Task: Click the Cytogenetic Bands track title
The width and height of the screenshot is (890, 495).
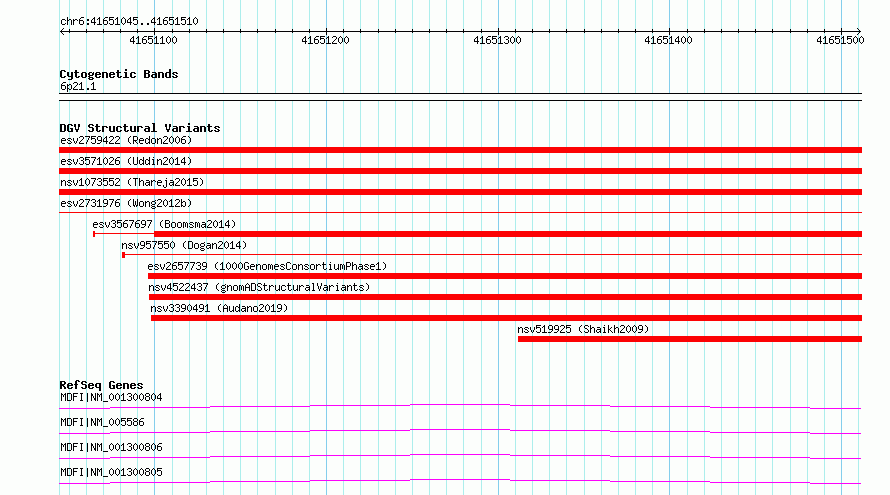Action: coord(119,74)
